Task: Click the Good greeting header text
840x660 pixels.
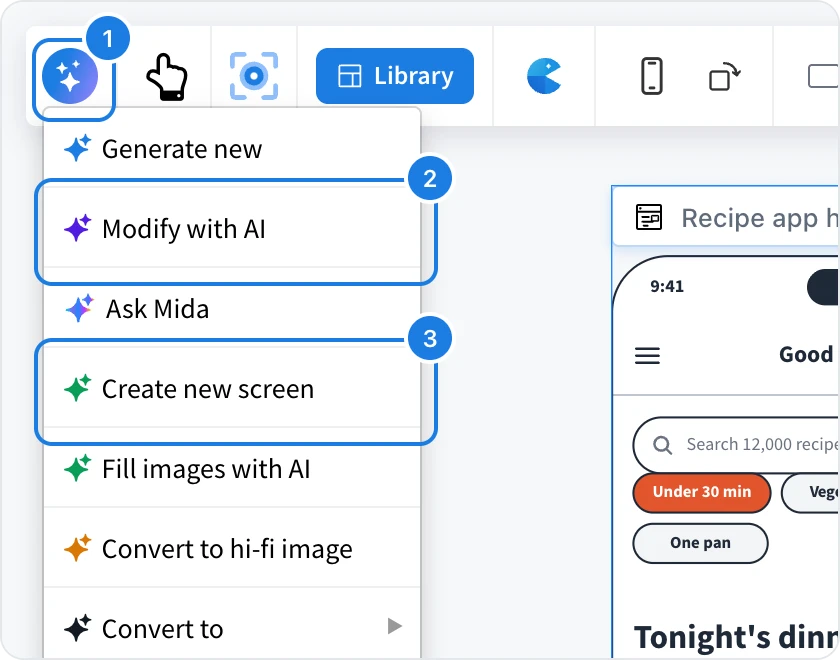Action: click(806, 355)
